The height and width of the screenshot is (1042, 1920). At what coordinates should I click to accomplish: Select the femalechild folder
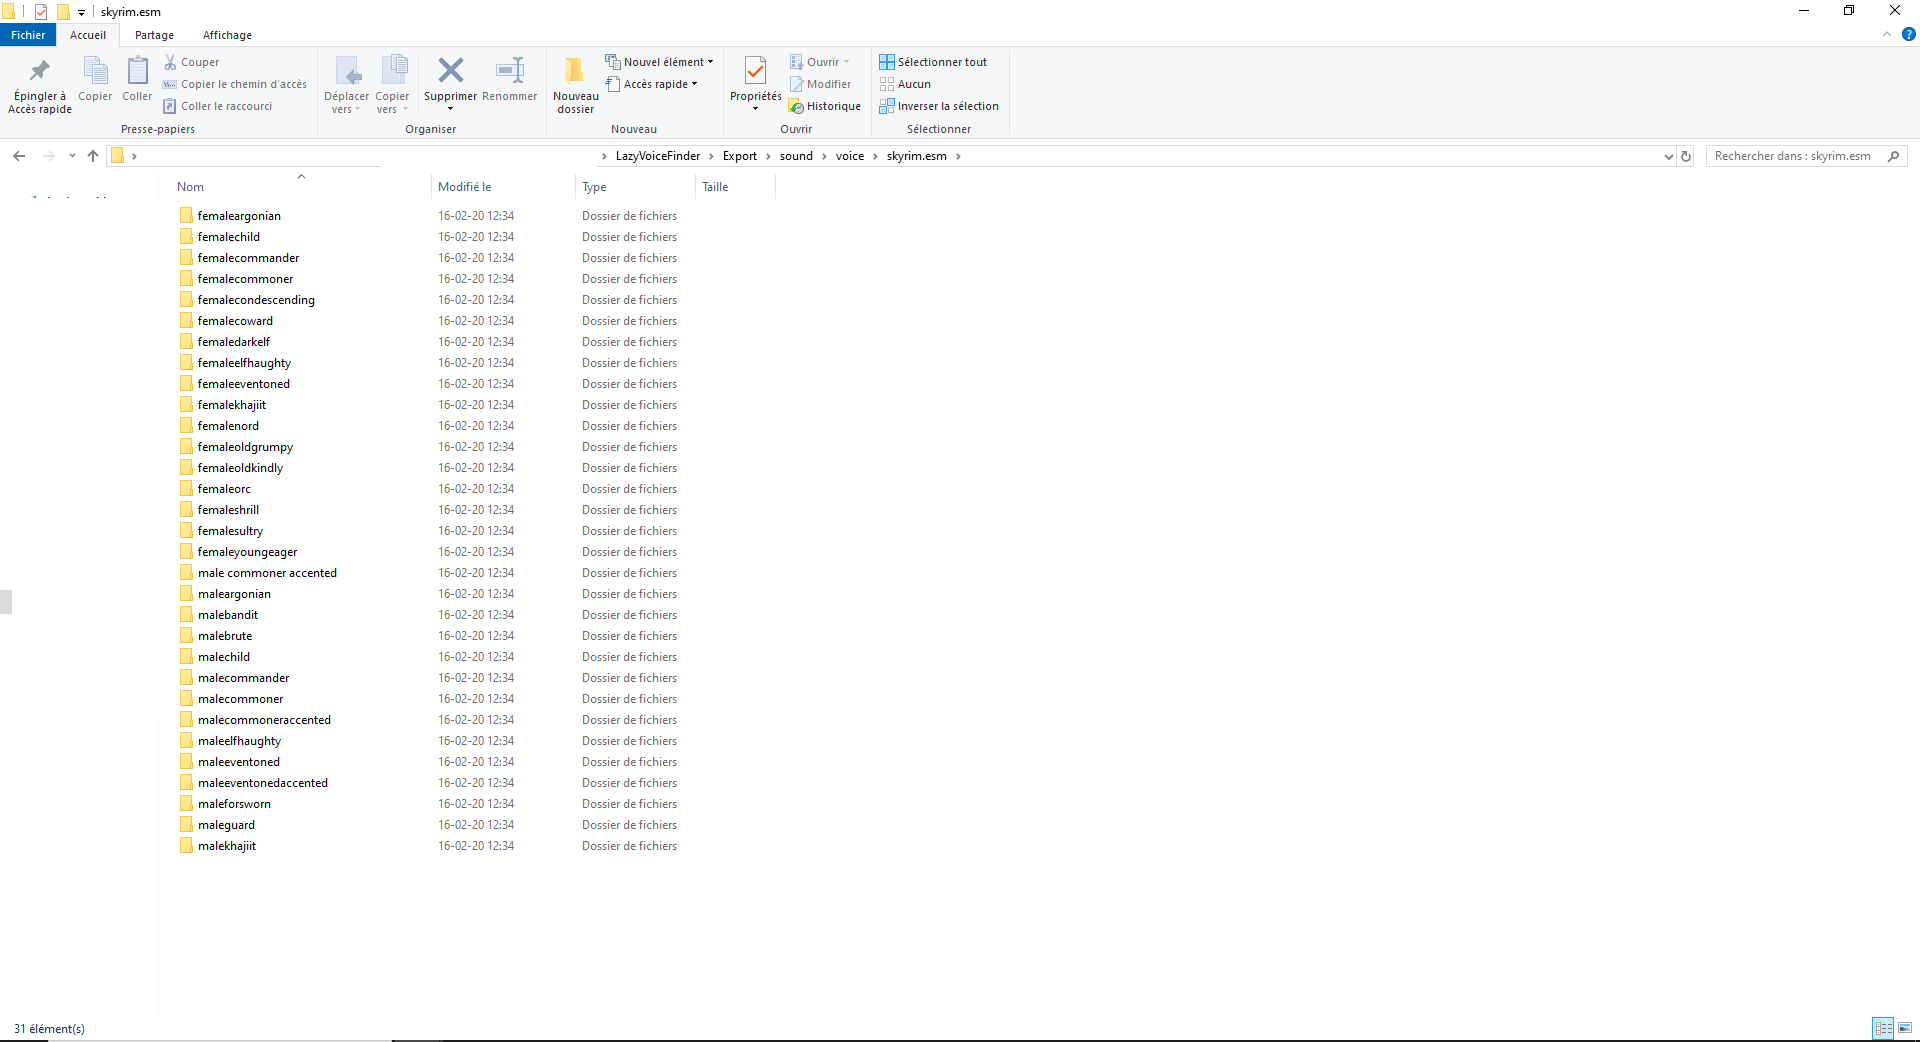click(229, 237)
